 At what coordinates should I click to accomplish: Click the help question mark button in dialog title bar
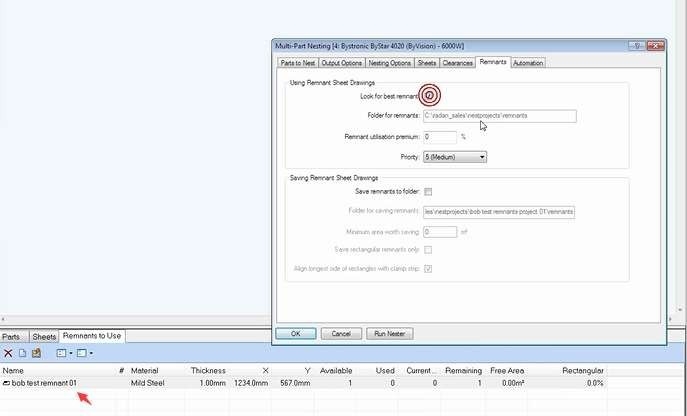click(637, 46)
